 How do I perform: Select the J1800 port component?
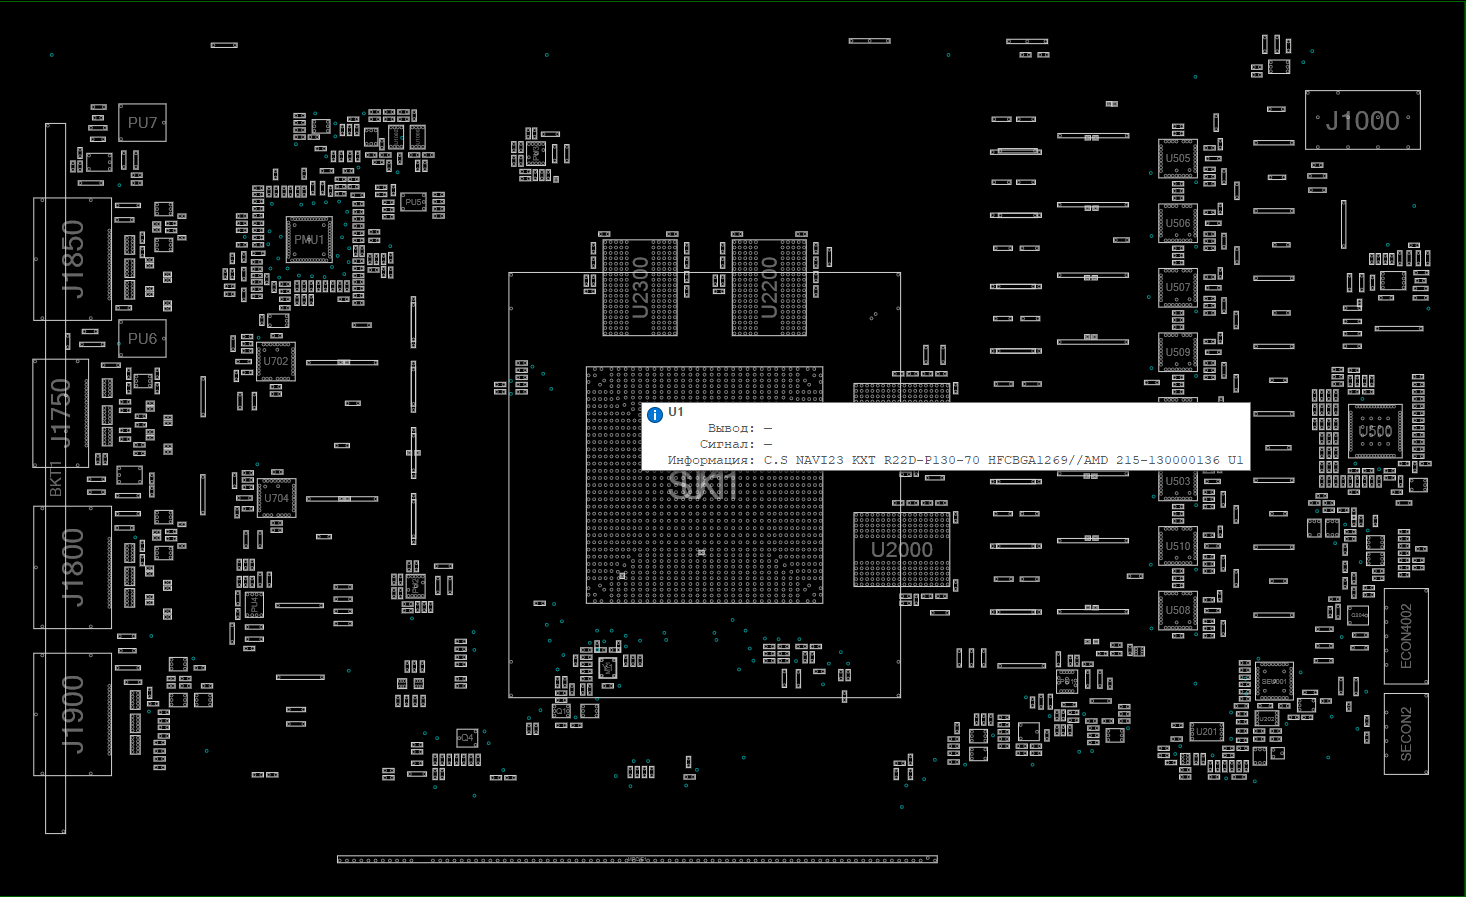coord(72,567)
